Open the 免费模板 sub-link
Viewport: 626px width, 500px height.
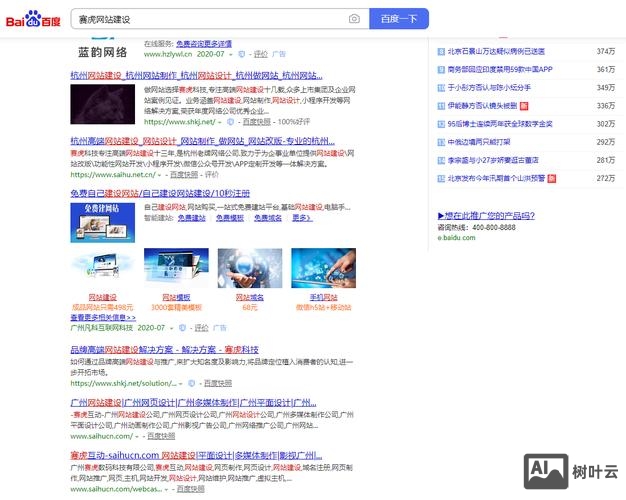230,218
